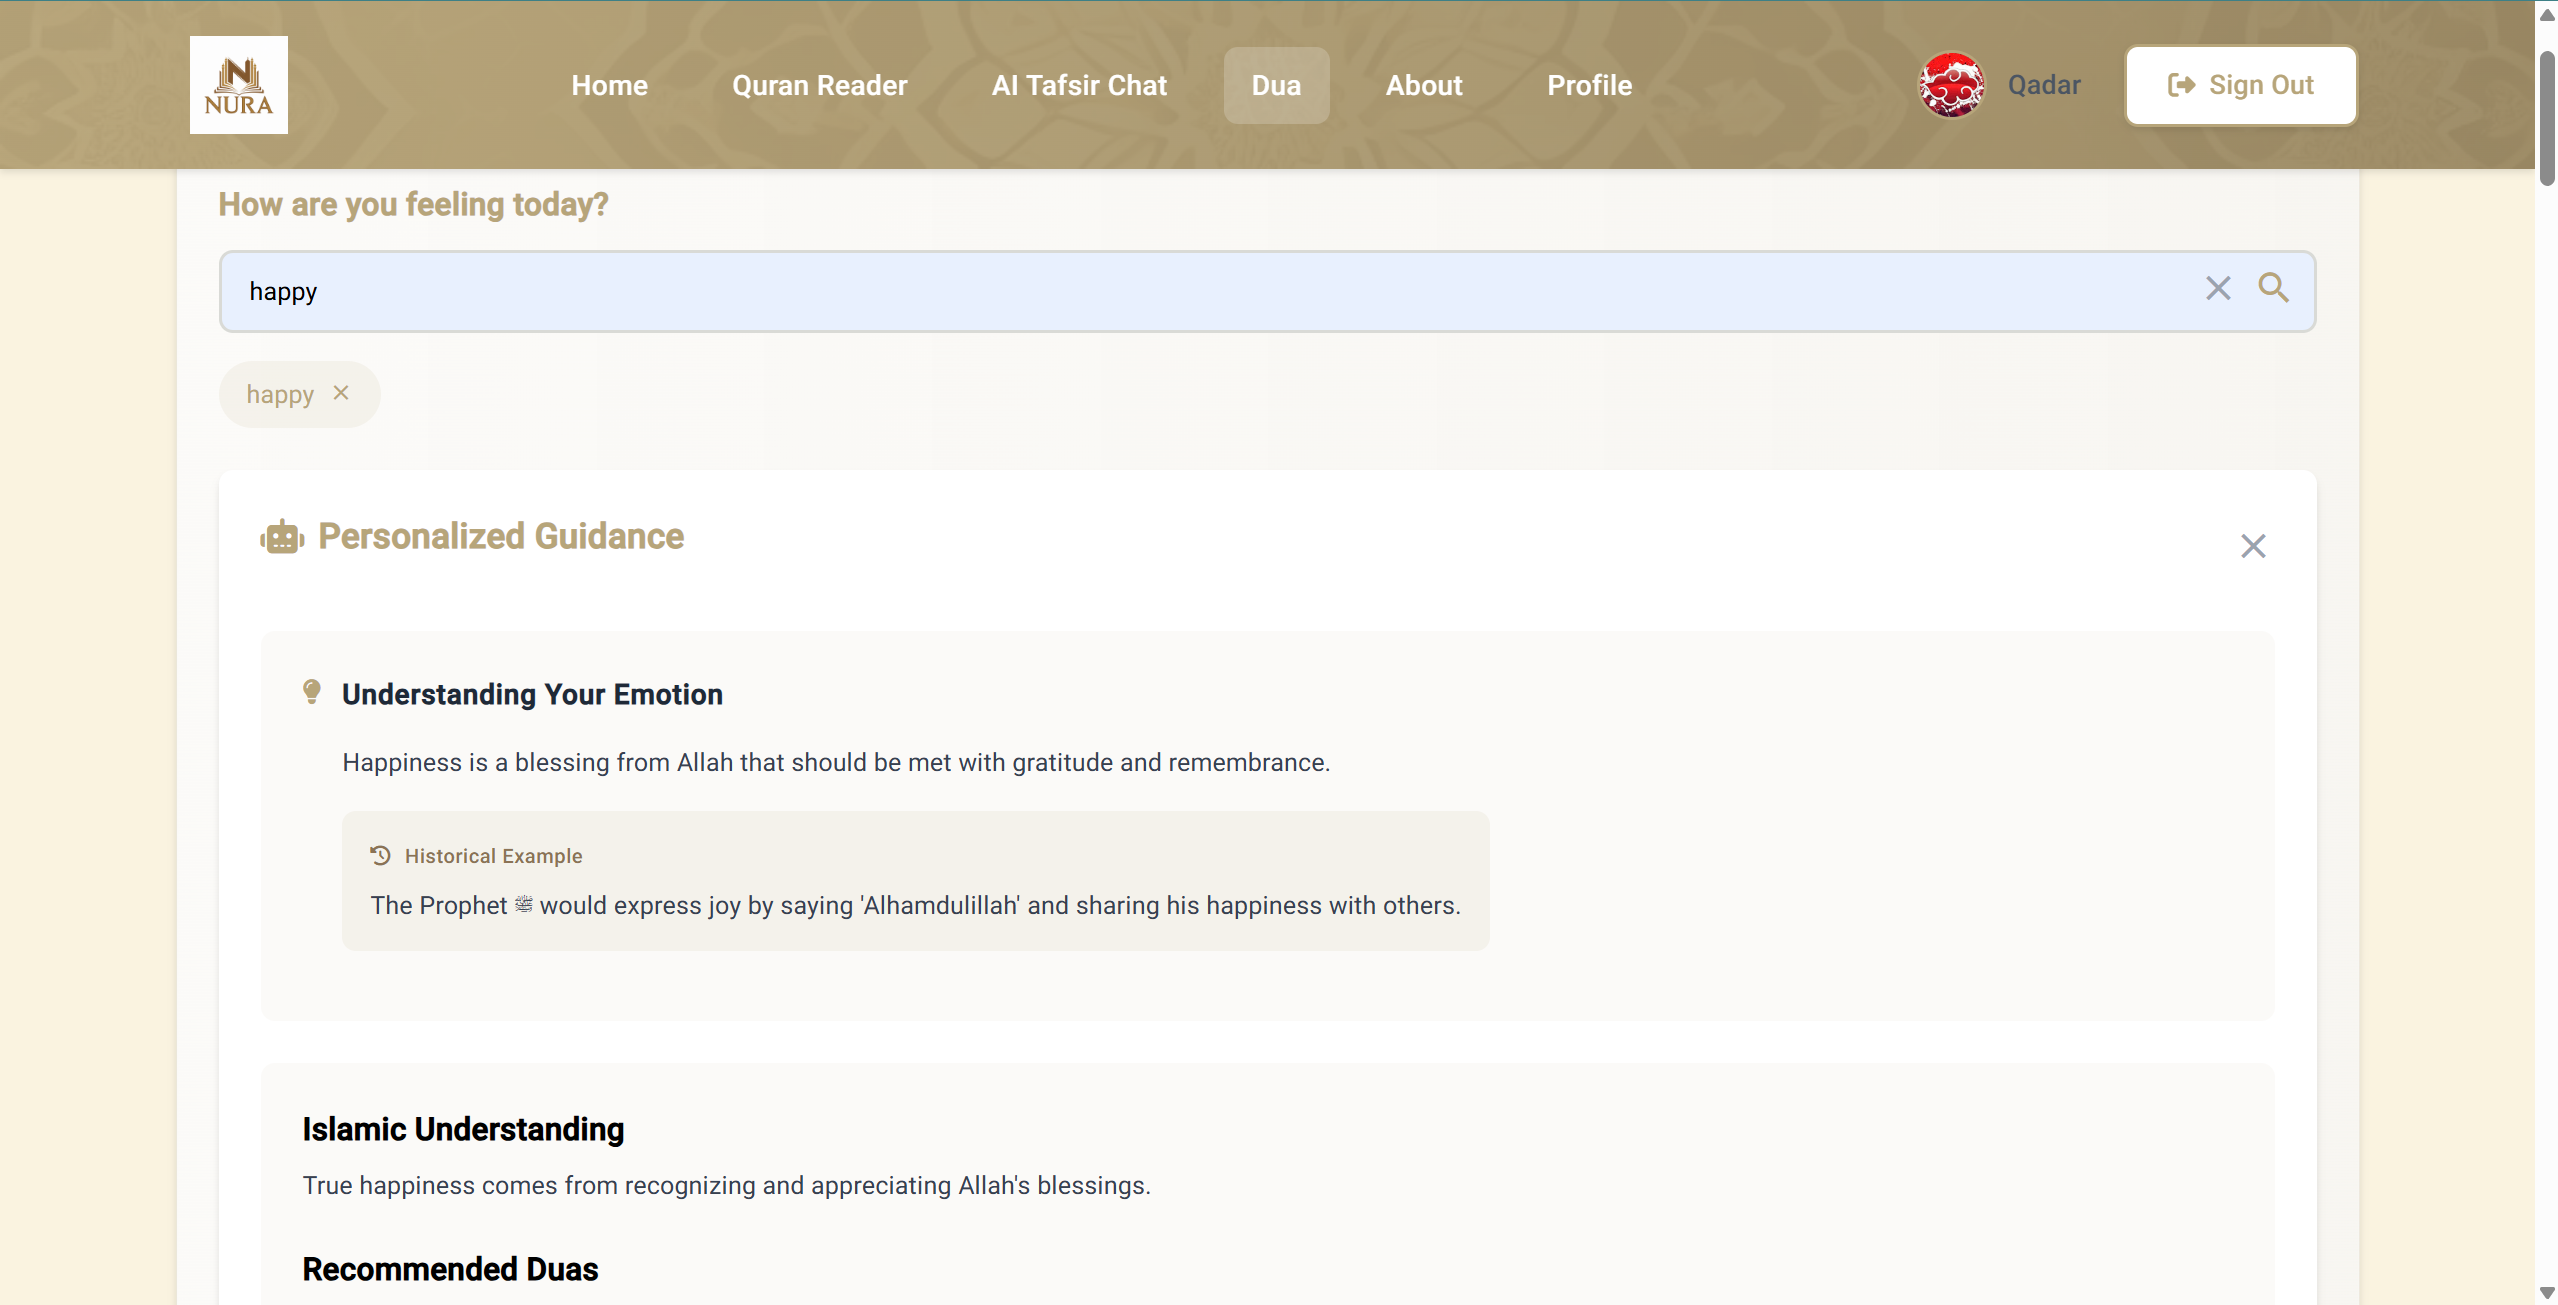Image resolution: width=2558 pixels, height=1305 pixels.
Task: Open the Profile page
Action: (x=1589, y=85)
